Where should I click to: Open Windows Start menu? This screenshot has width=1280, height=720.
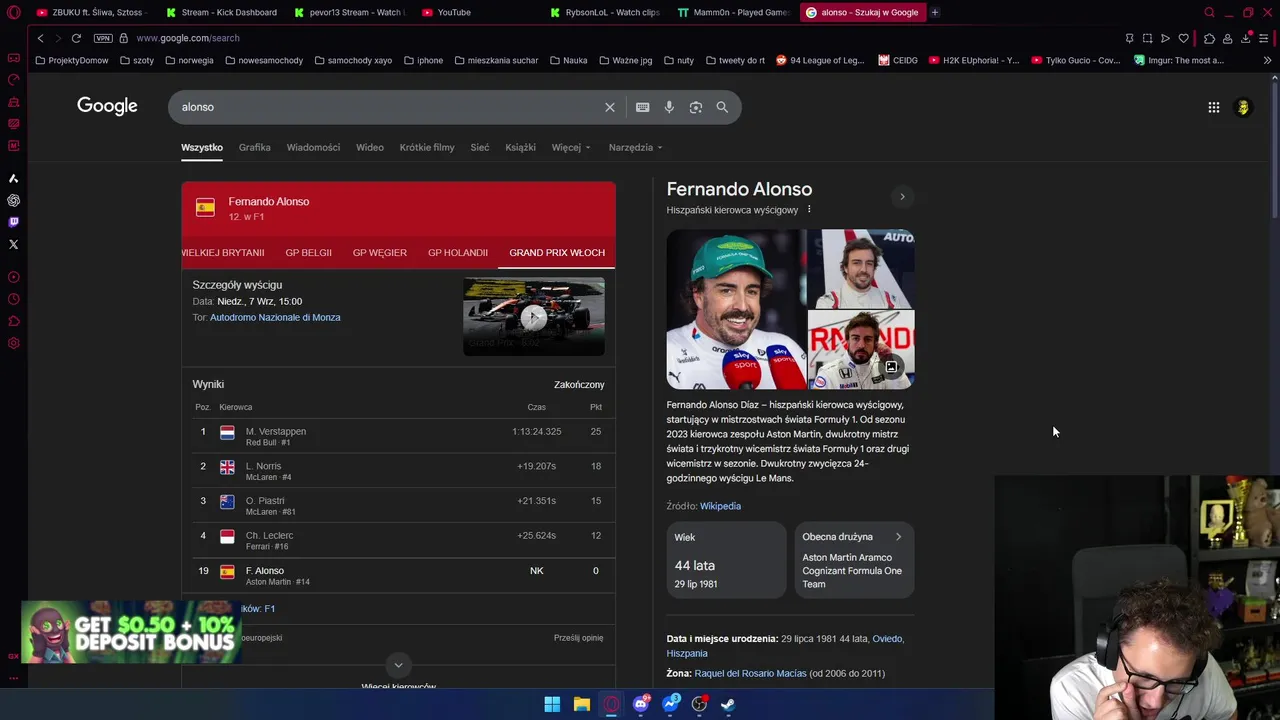552,704
